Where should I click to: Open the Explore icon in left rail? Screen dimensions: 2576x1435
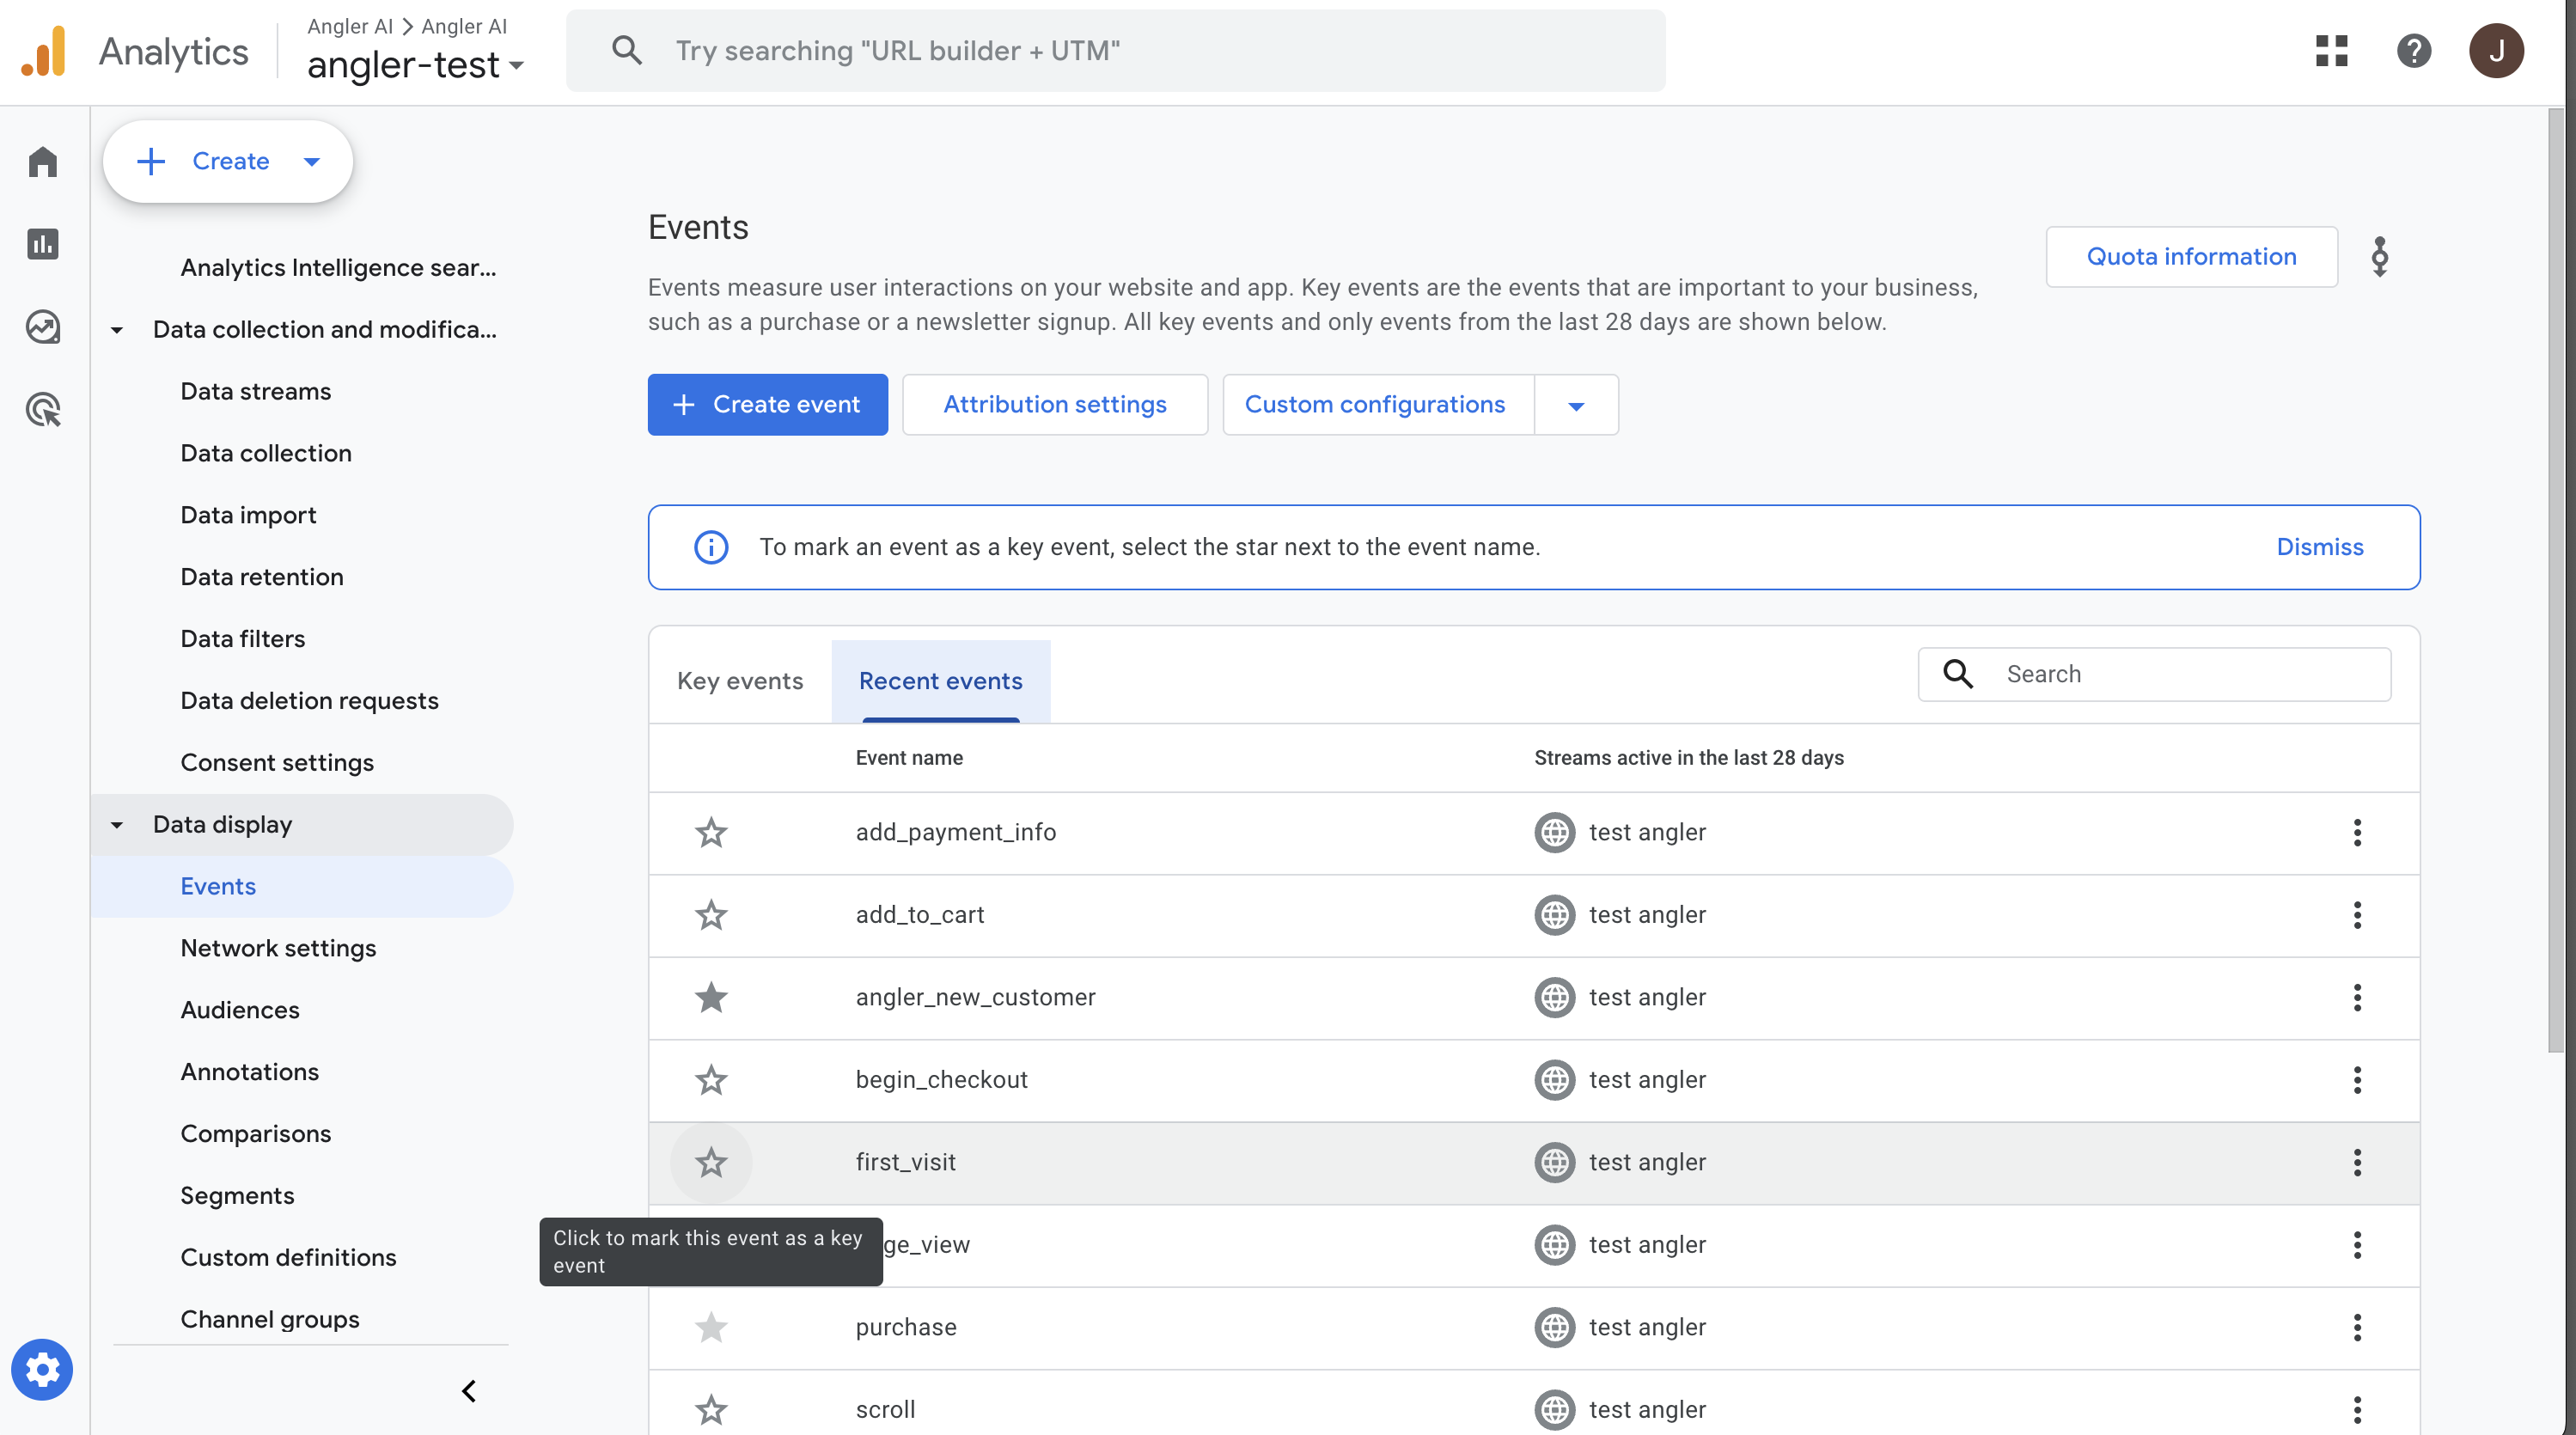point(43,326)
